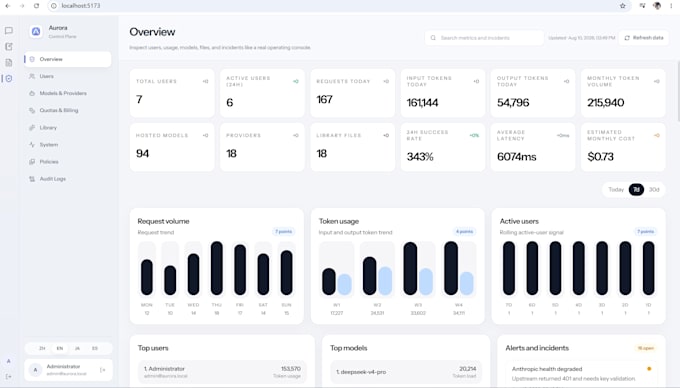
Task: Click the compose note icon in left rail
Action: point(9,46)
